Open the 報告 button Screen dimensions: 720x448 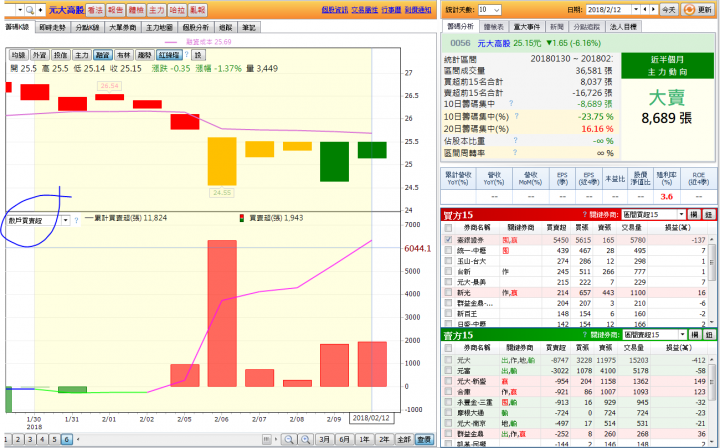coord(115,10)
